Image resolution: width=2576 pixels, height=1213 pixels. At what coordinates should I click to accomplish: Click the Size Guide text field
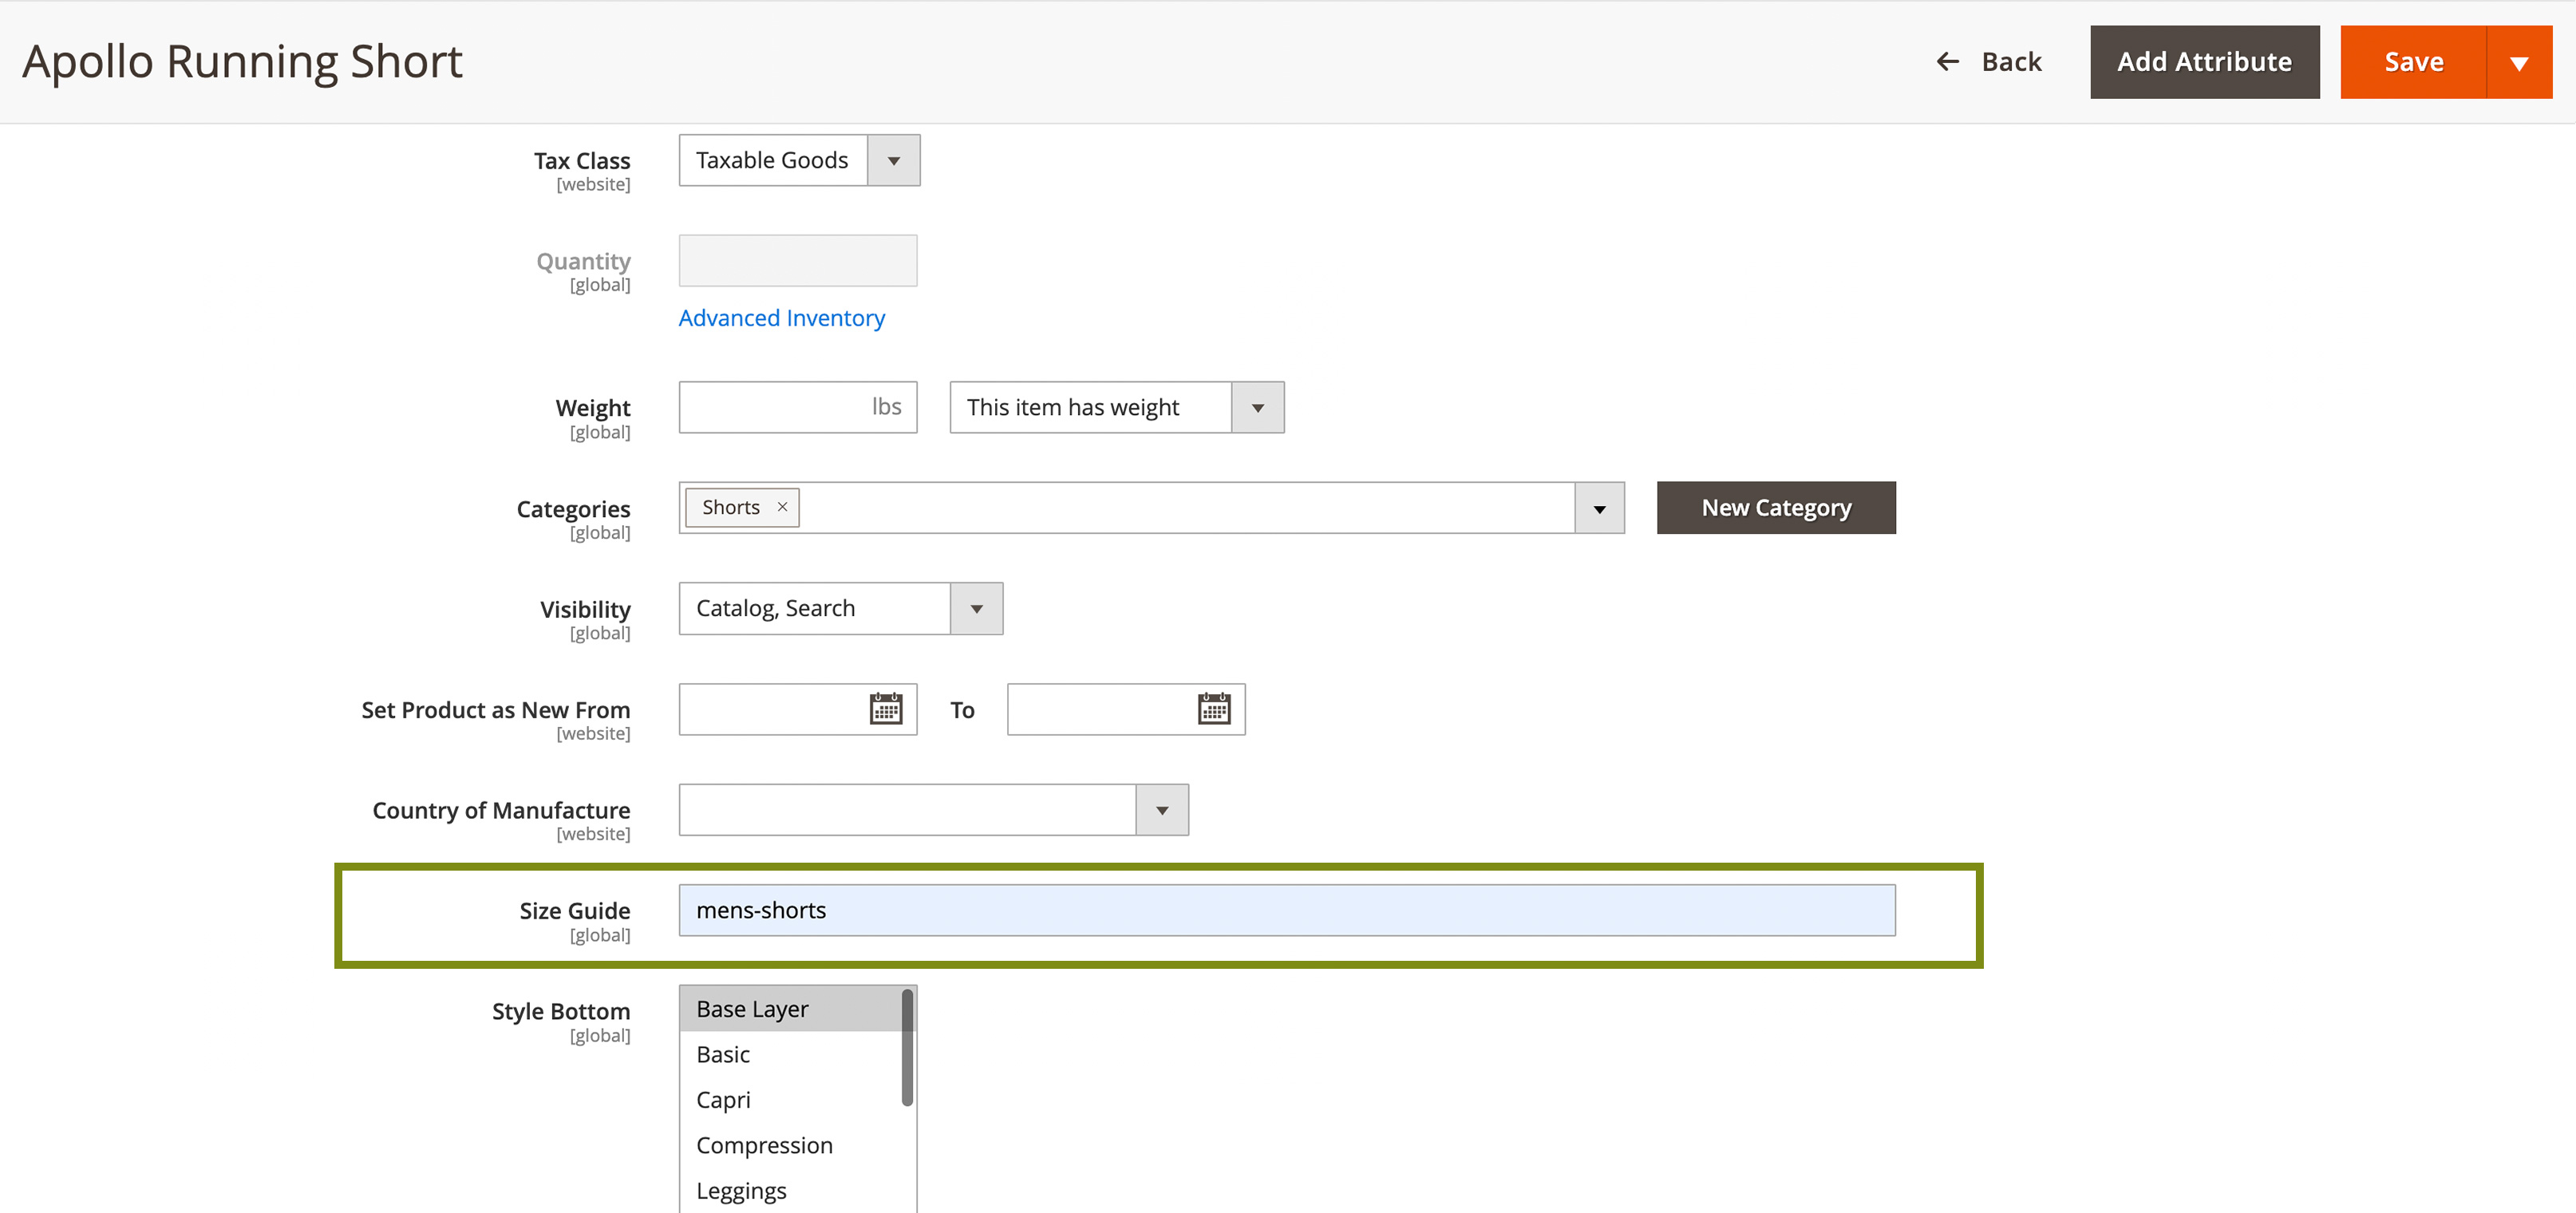[1286, 910]
